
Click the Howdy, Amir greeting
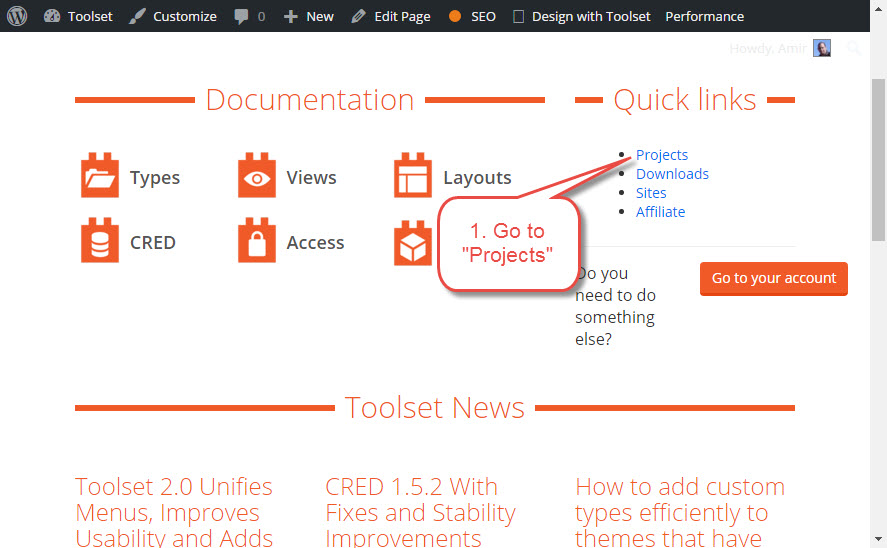coord(768,49)
